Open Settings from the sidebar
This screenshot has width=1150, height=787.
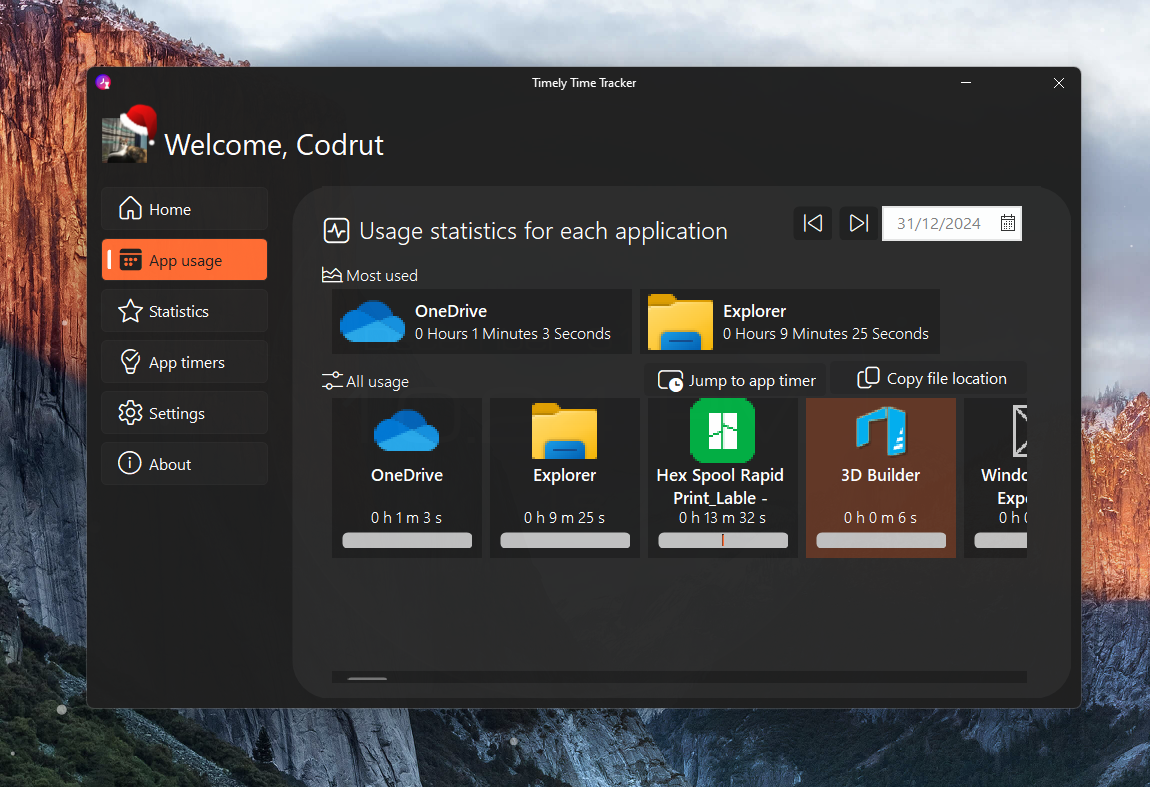(184, 413)
